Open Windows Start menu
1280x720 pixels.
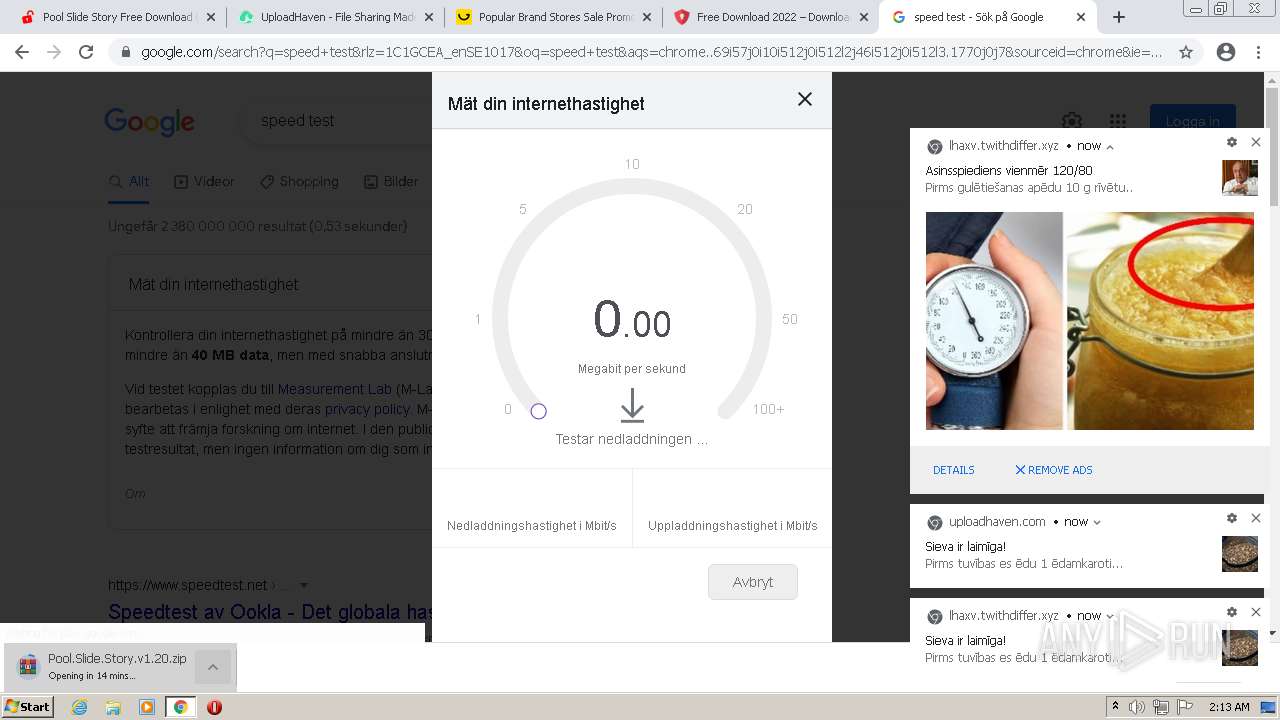(28, 706)
